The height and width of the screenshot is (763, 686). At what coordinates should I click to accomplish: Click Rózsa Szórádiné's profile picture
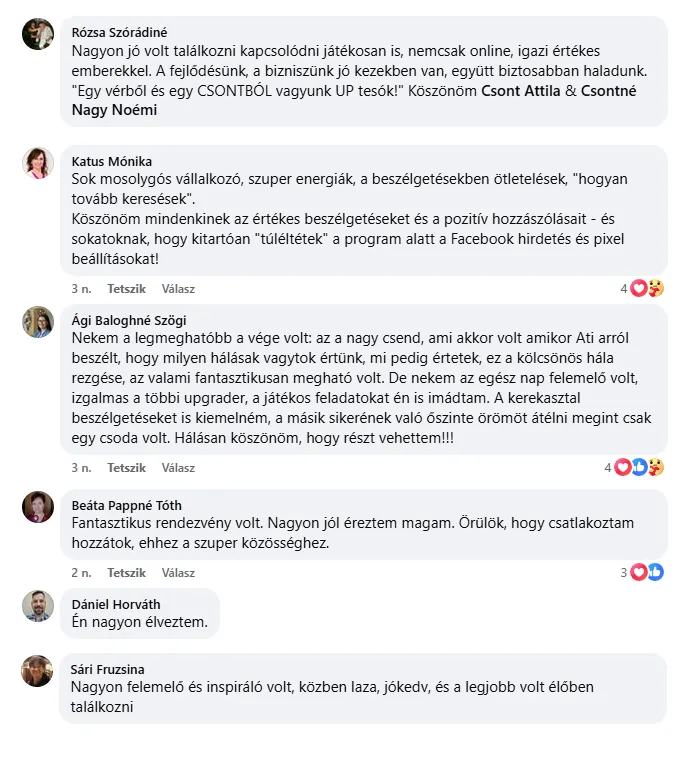[37, 34]
